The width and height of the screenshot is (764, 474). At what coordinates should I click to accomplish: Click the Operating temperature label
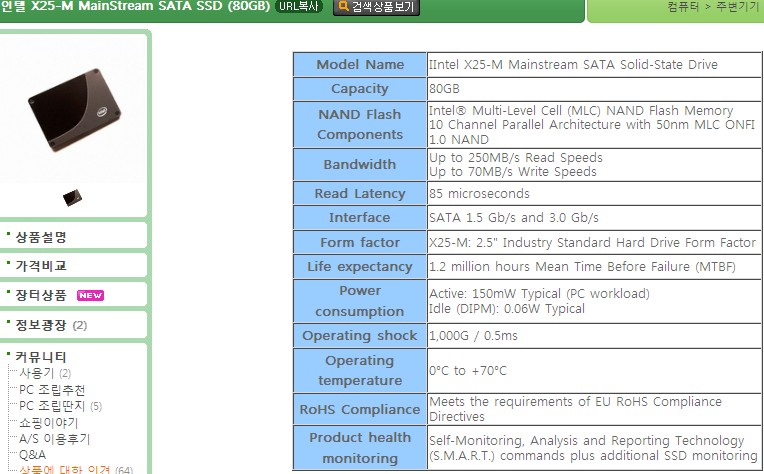click(360, 370)
